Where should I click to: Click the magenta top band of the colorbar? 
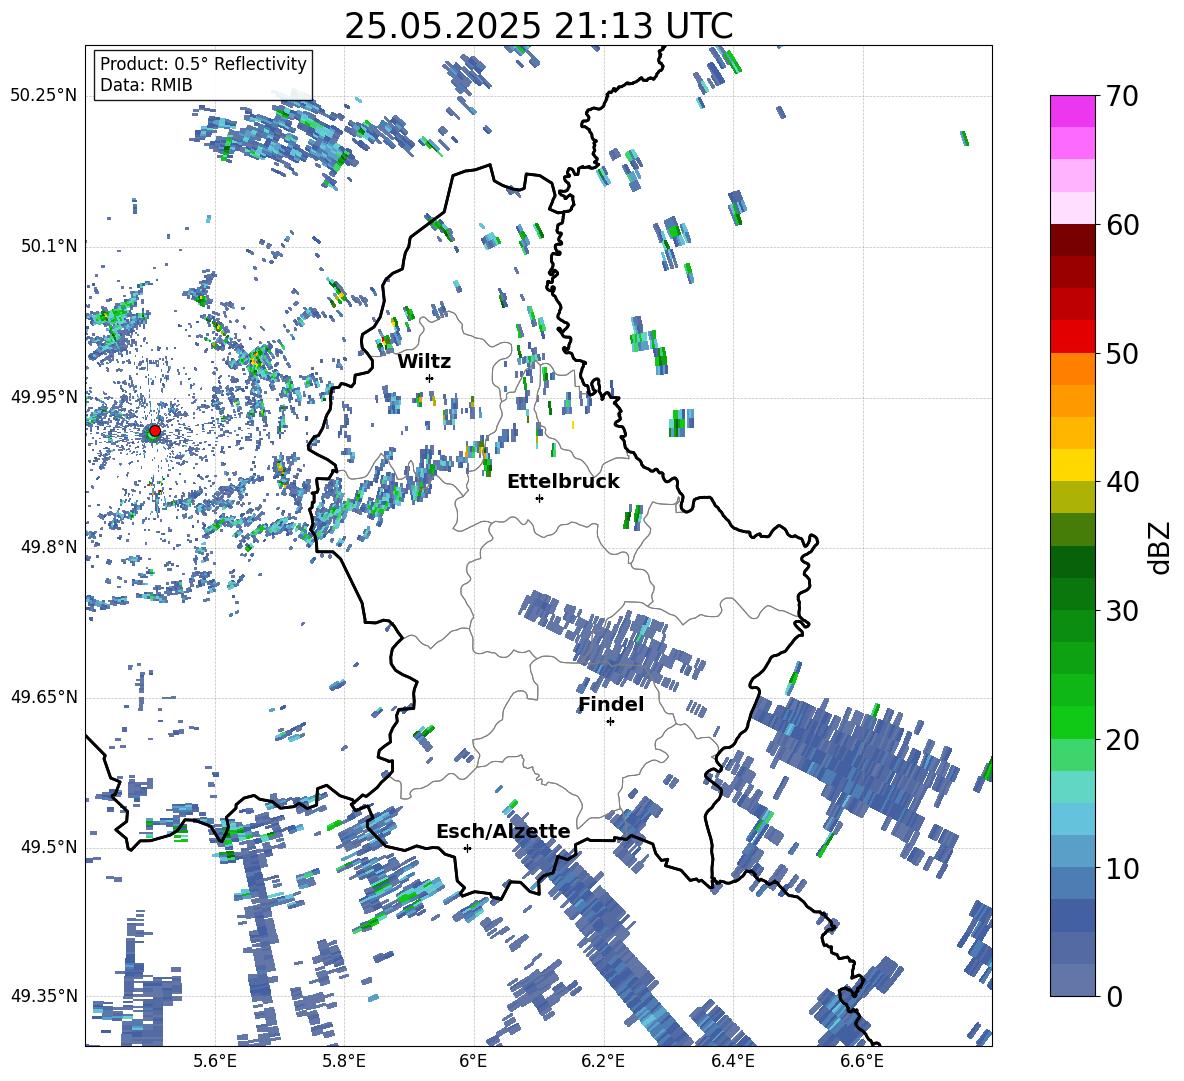(1072, 111)
